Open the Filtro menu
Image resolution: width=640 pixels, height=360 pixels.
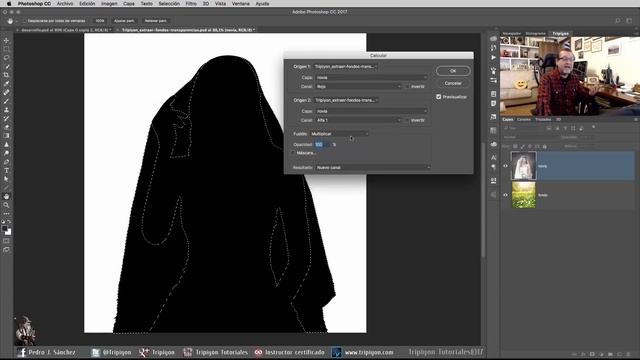pyautogui.click(x=191, y=4)
